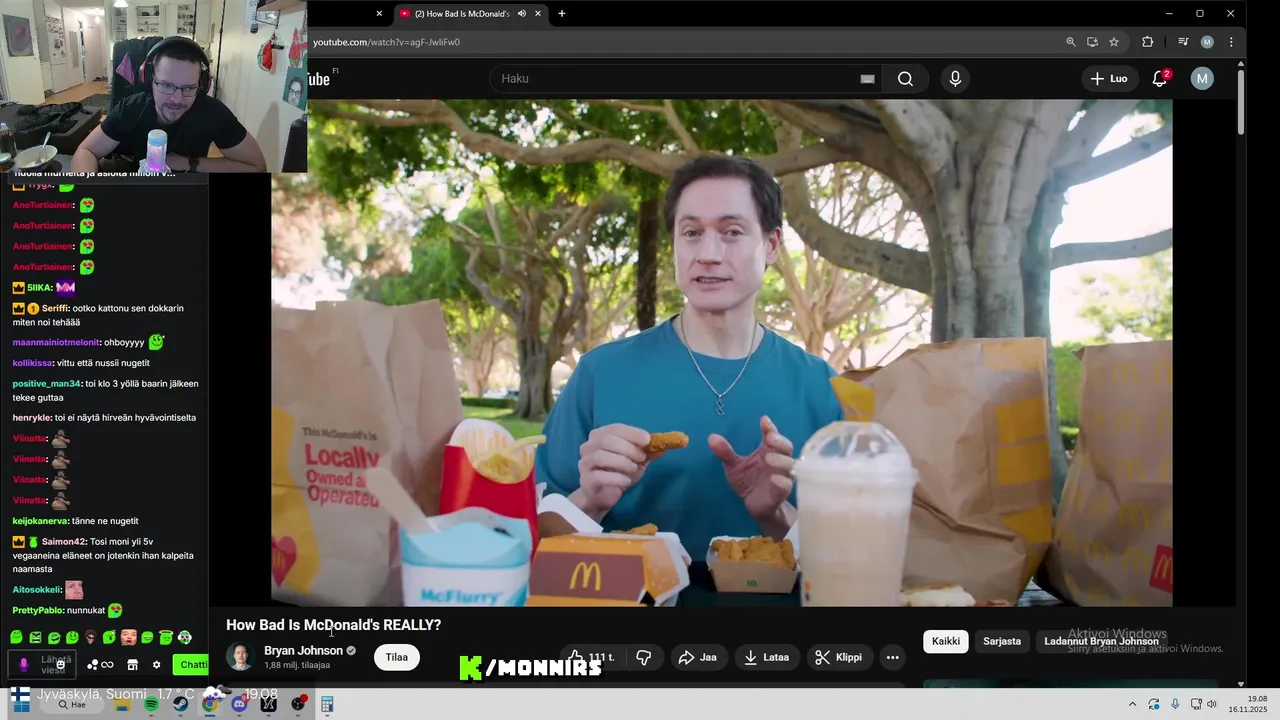Open YouTube notifications bell
Screen dimensions: 1280x720
click(x=1160, y=79)
